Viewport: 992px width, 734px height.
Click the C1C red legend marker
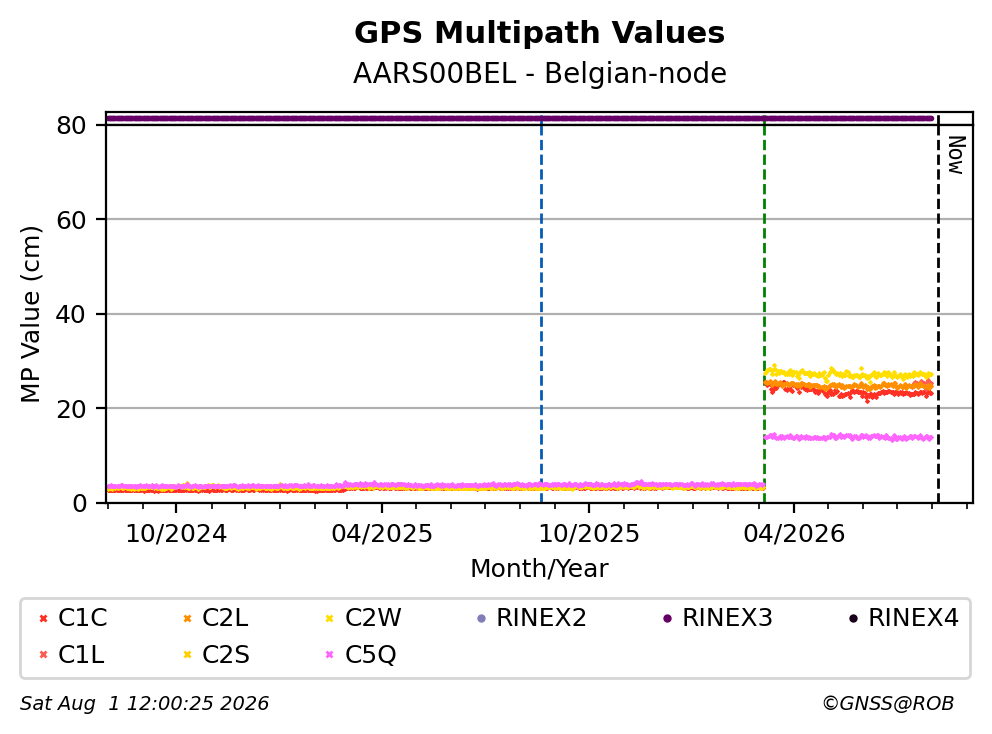coord(43,618)
